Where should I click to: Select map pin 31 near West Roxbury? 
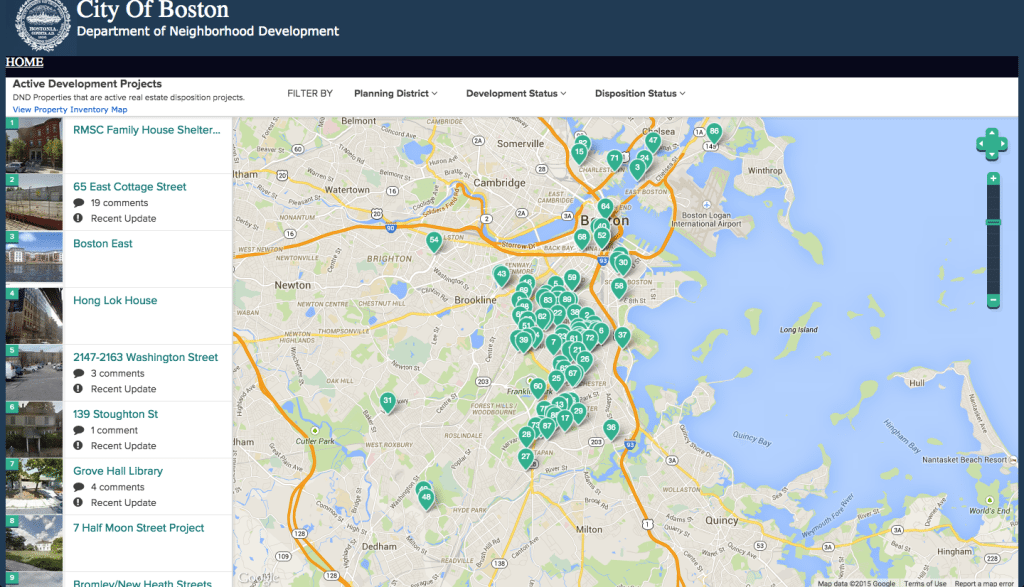pyautogui.click(x=387, y=402)
